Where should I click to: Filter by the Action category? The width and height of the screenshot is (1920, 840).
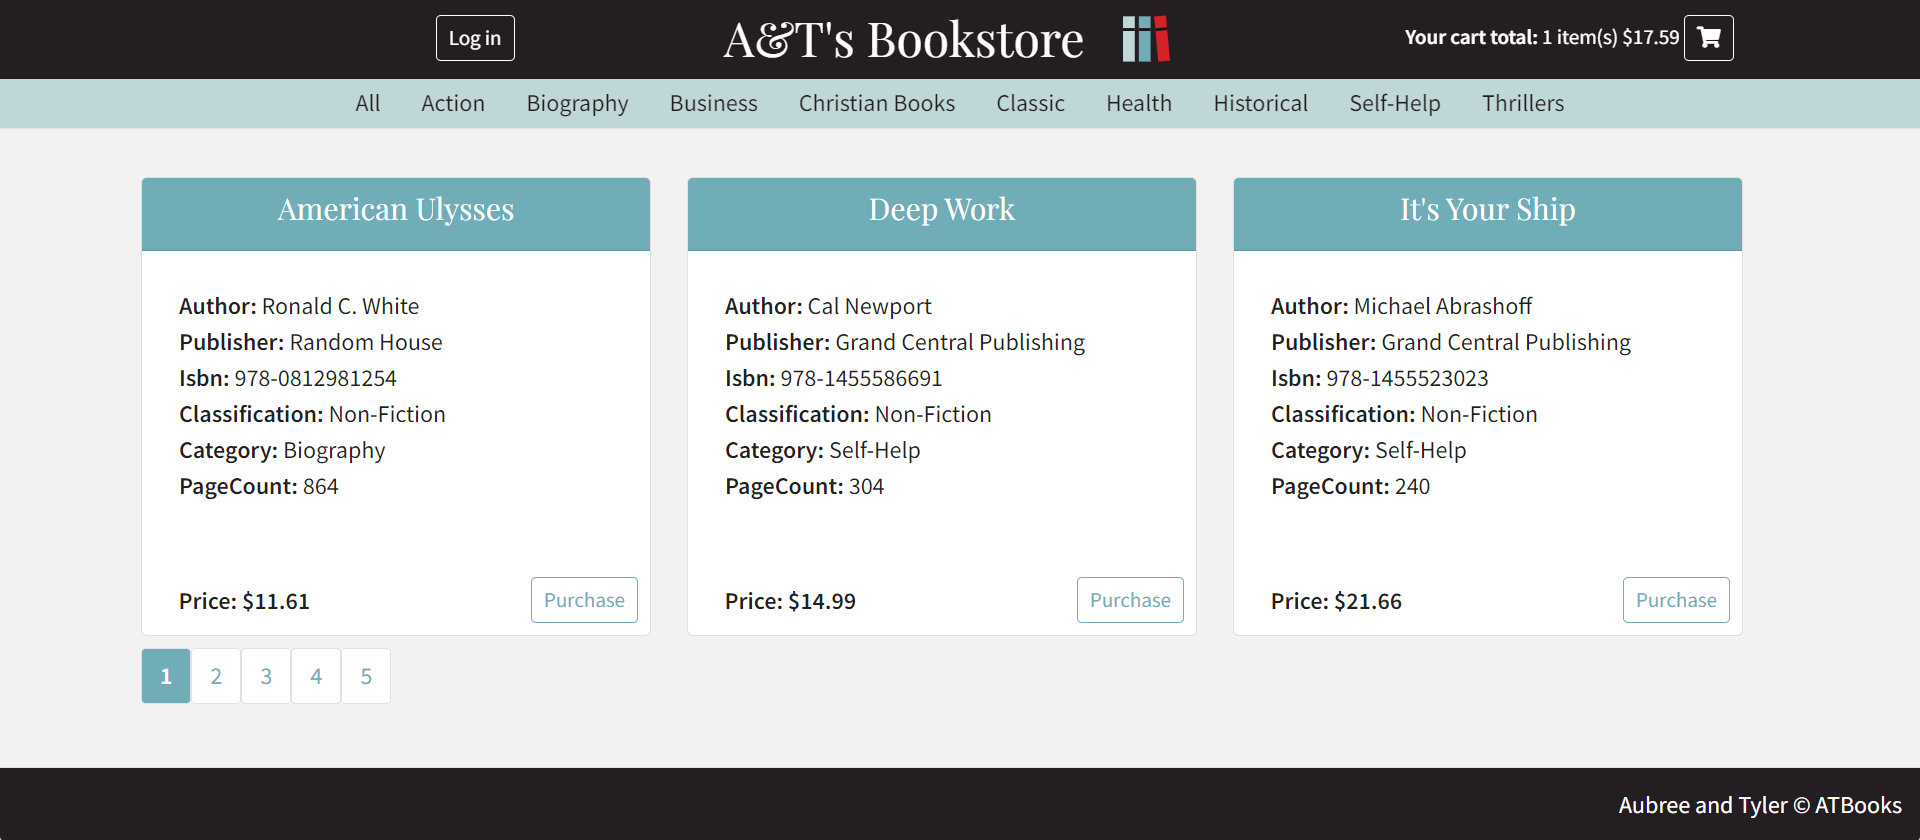pos(453,103)
